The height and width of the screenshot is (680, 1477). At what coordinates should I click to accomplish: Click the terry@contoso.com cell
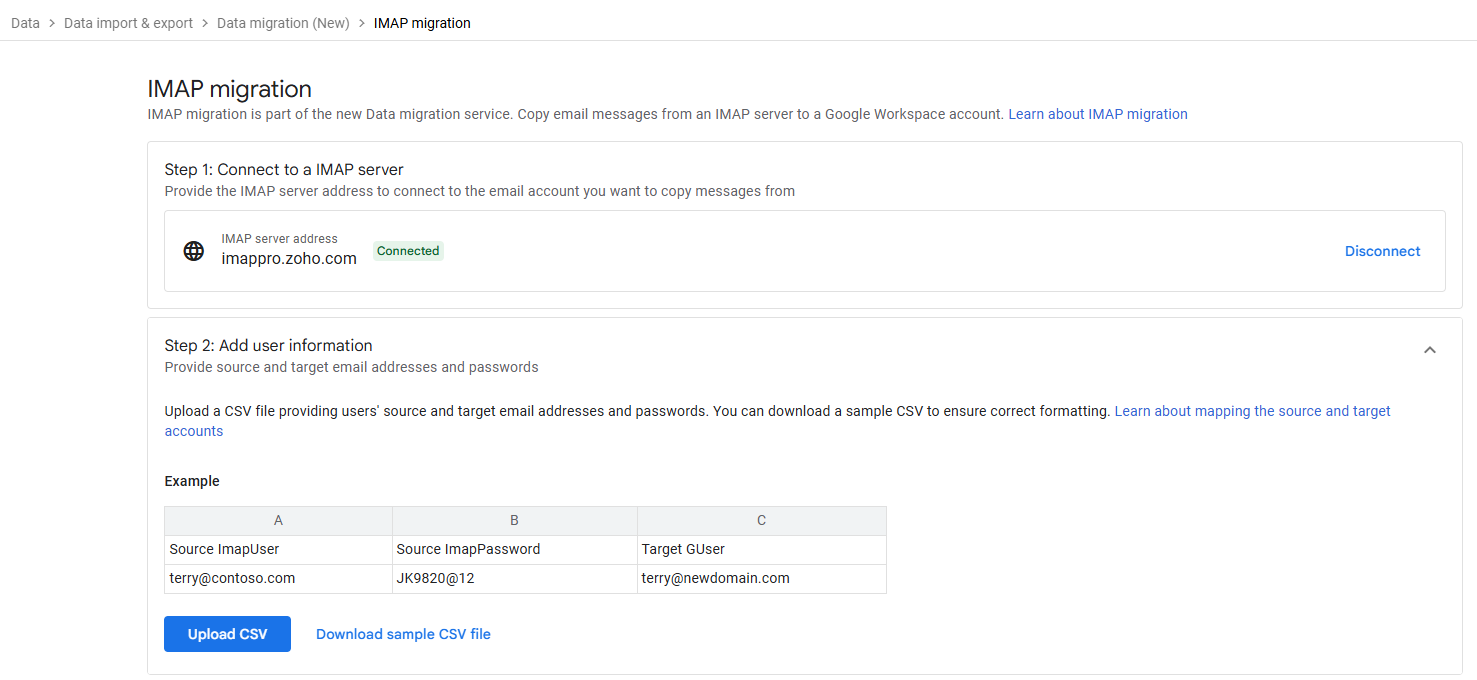pyautogui.click(x=278, y=578)
